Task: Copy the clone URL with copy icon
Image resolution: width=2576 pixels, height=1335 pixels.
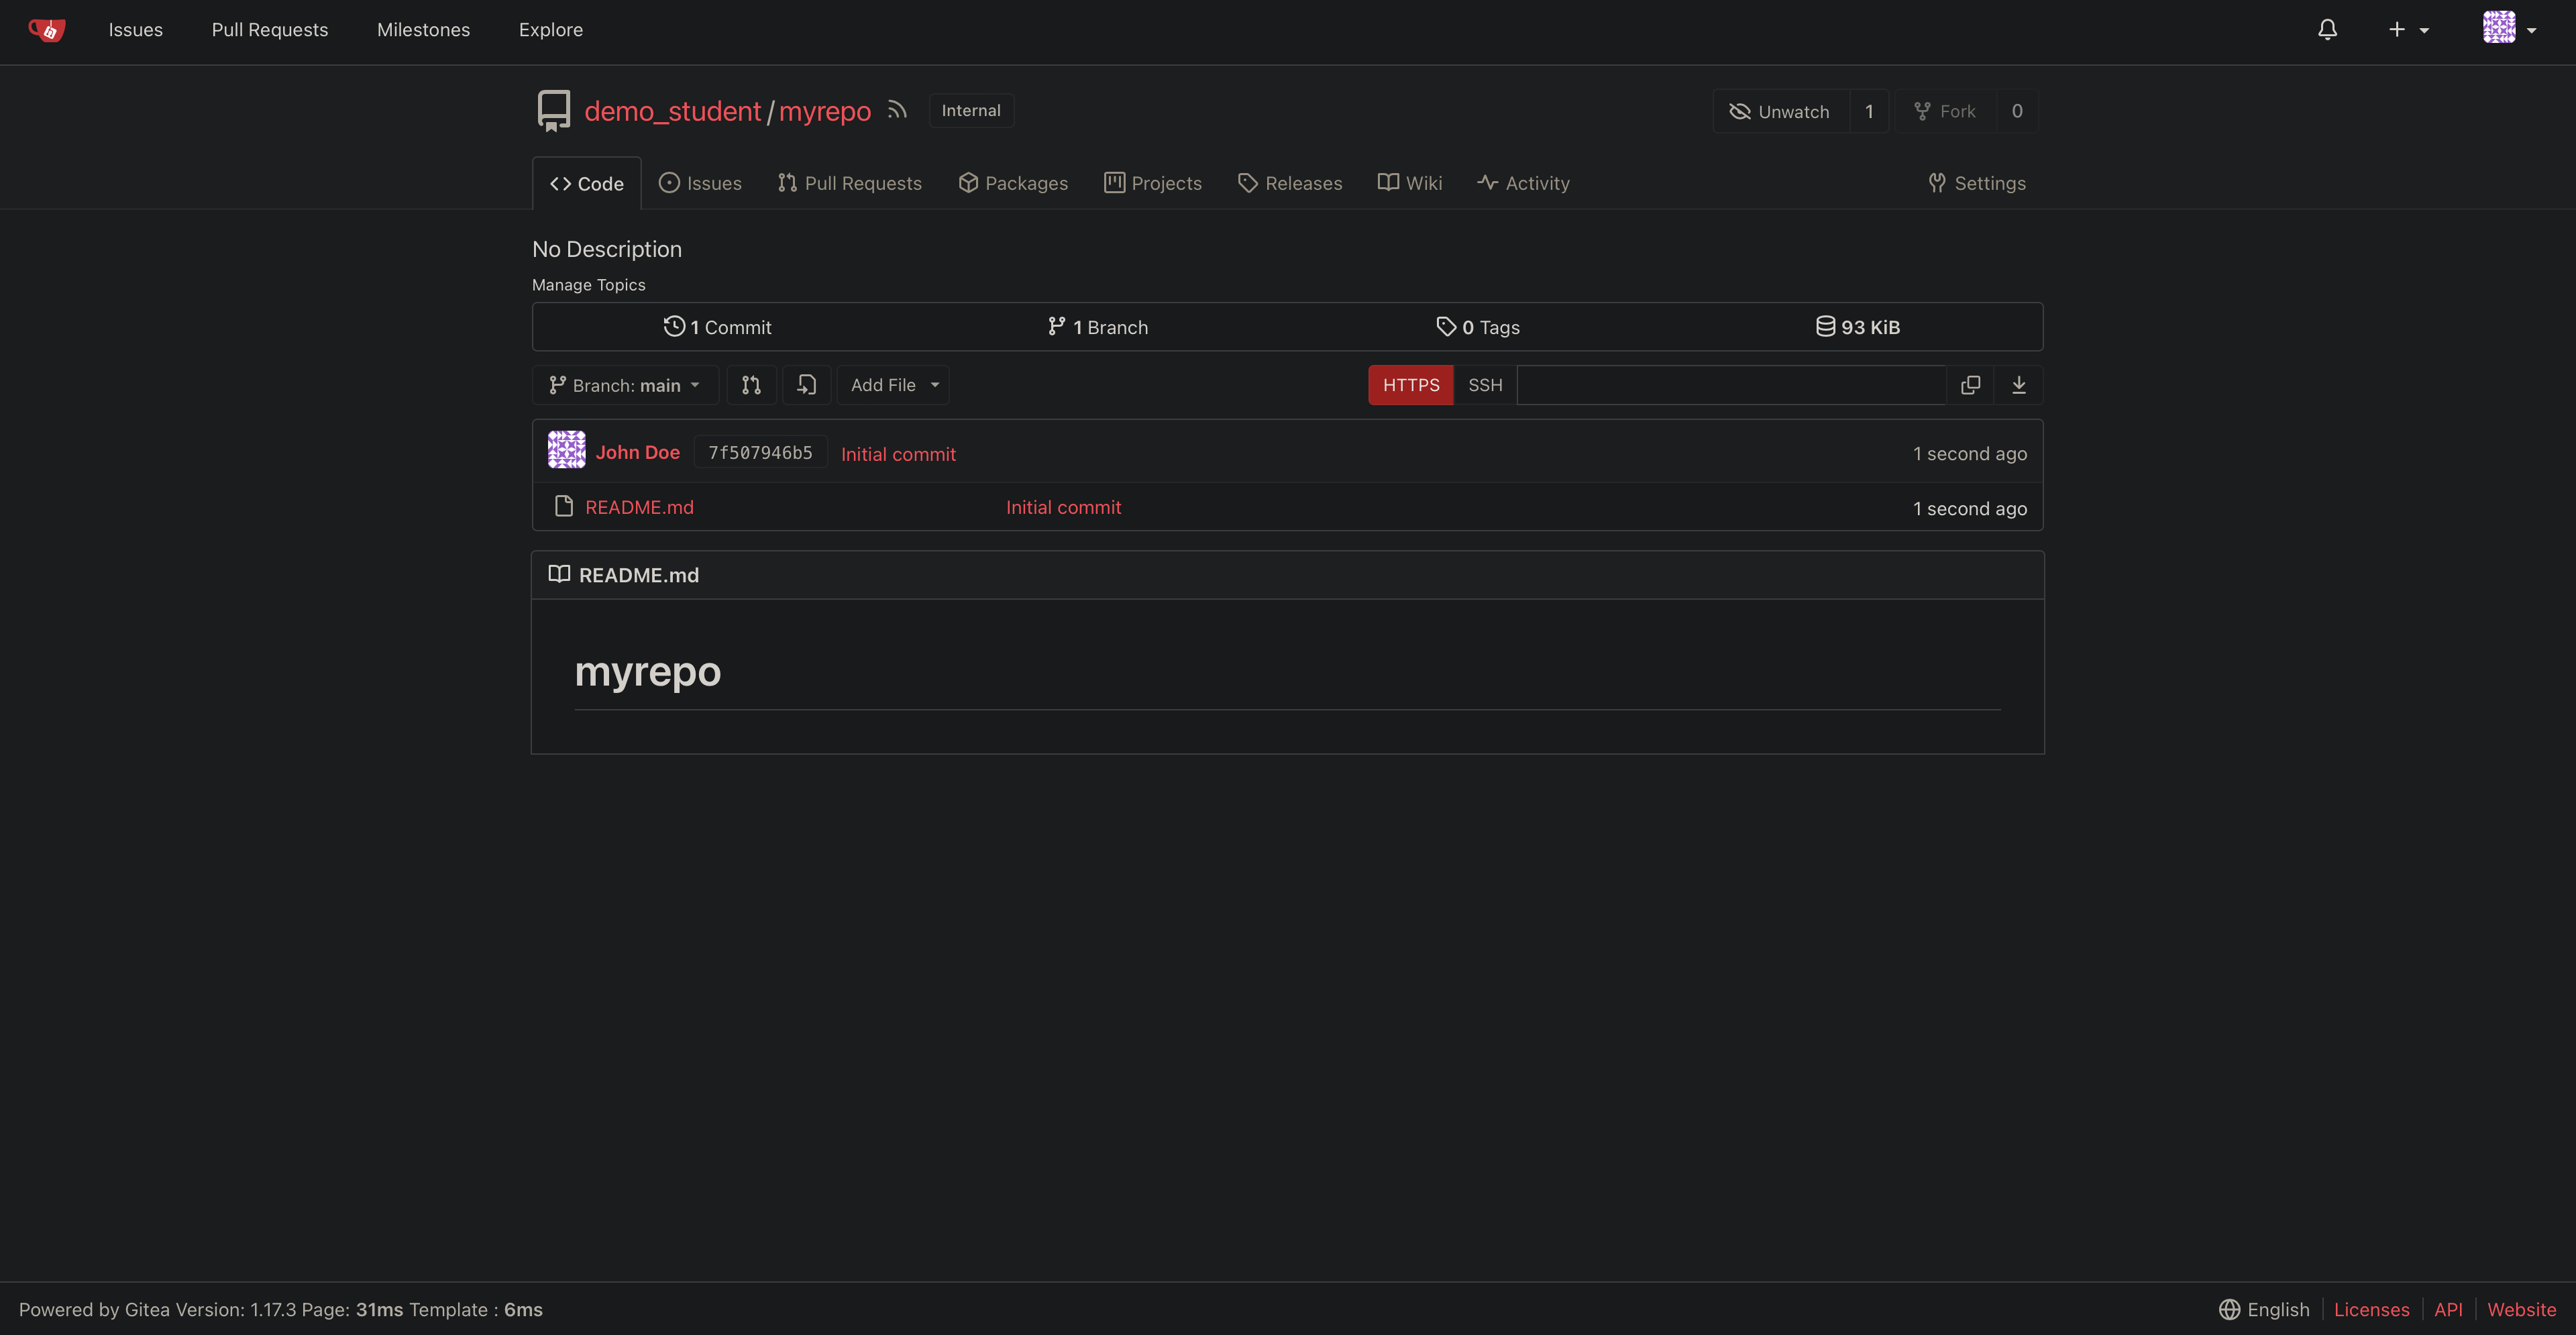Action: point(1970,385)
